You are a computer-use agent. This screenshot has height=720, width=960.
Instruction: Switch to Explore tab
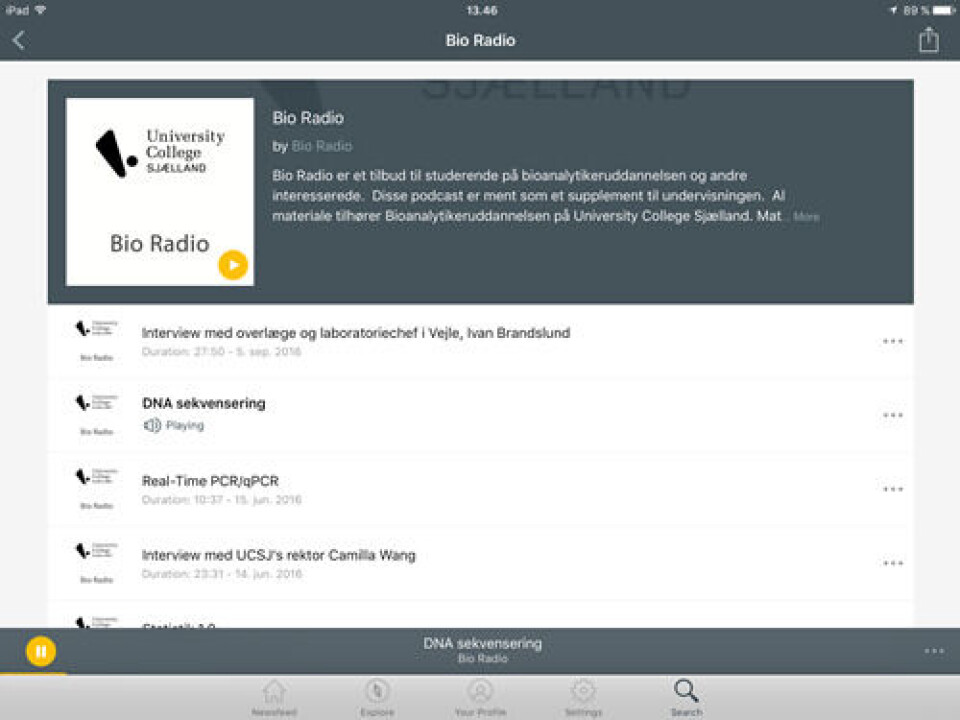377,697
